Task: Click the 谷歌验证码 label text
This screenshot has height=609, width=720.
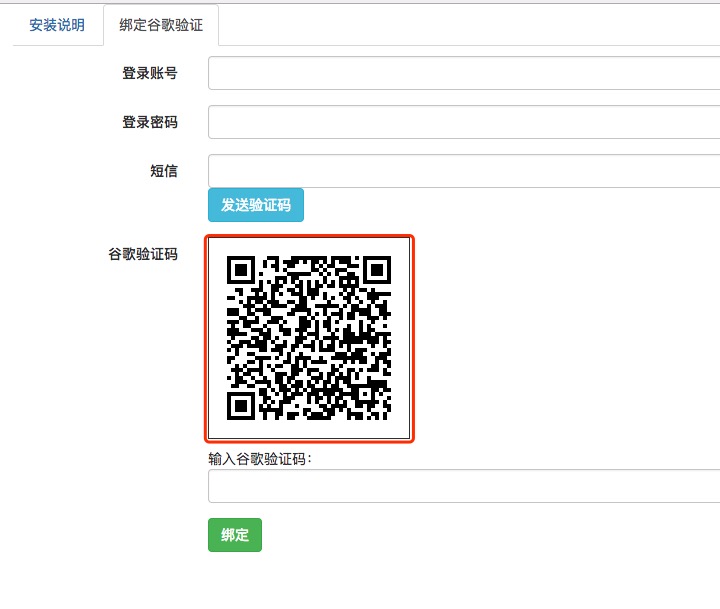Action: [143, 254]
